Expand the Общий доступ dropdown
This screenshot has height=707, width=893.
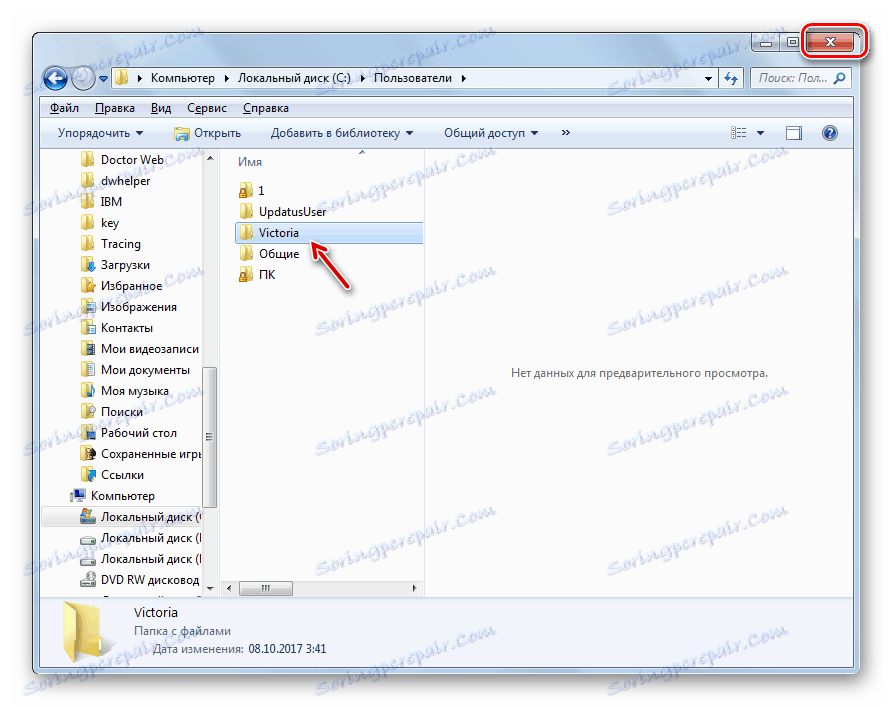pos(491,133)
